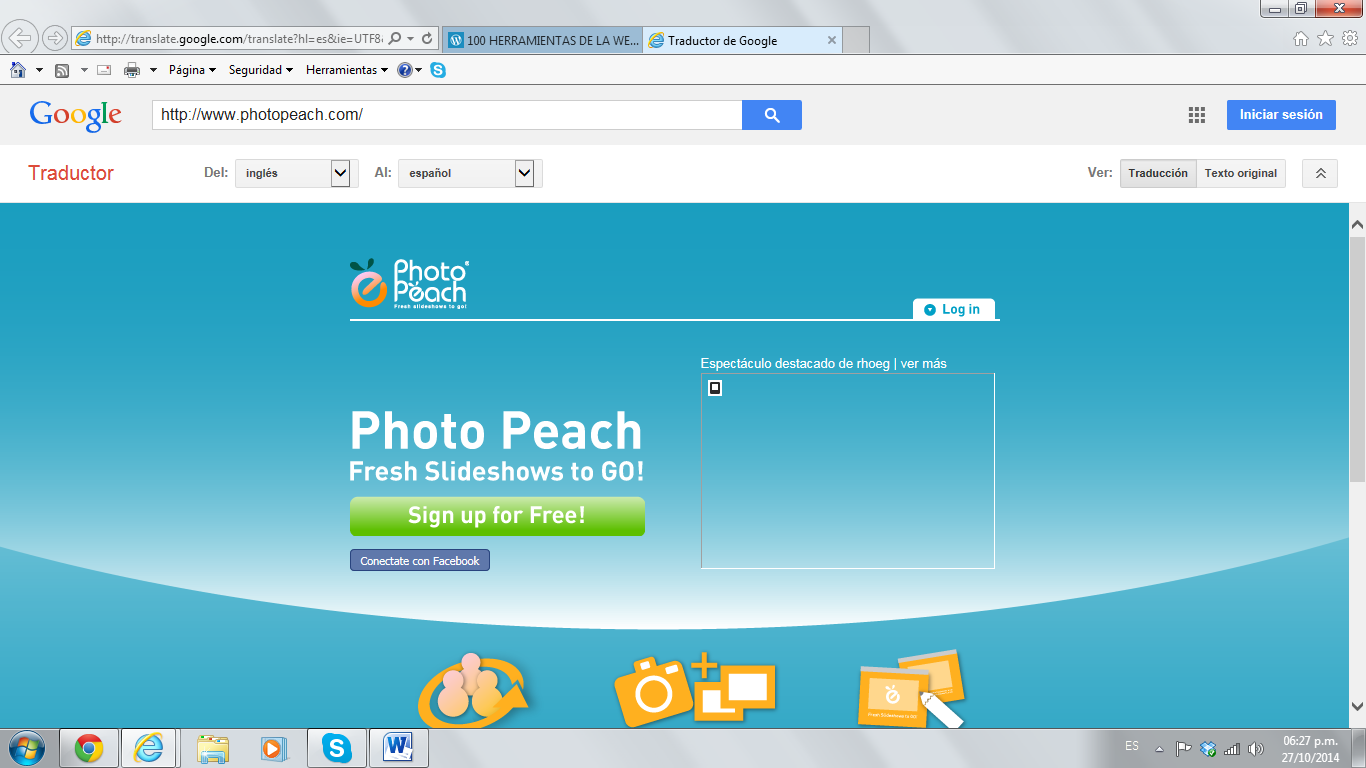The width and height of the screenshot is (1366, 768).
Task: Click the Home icon in the command bar
Action: pos(18,70)
